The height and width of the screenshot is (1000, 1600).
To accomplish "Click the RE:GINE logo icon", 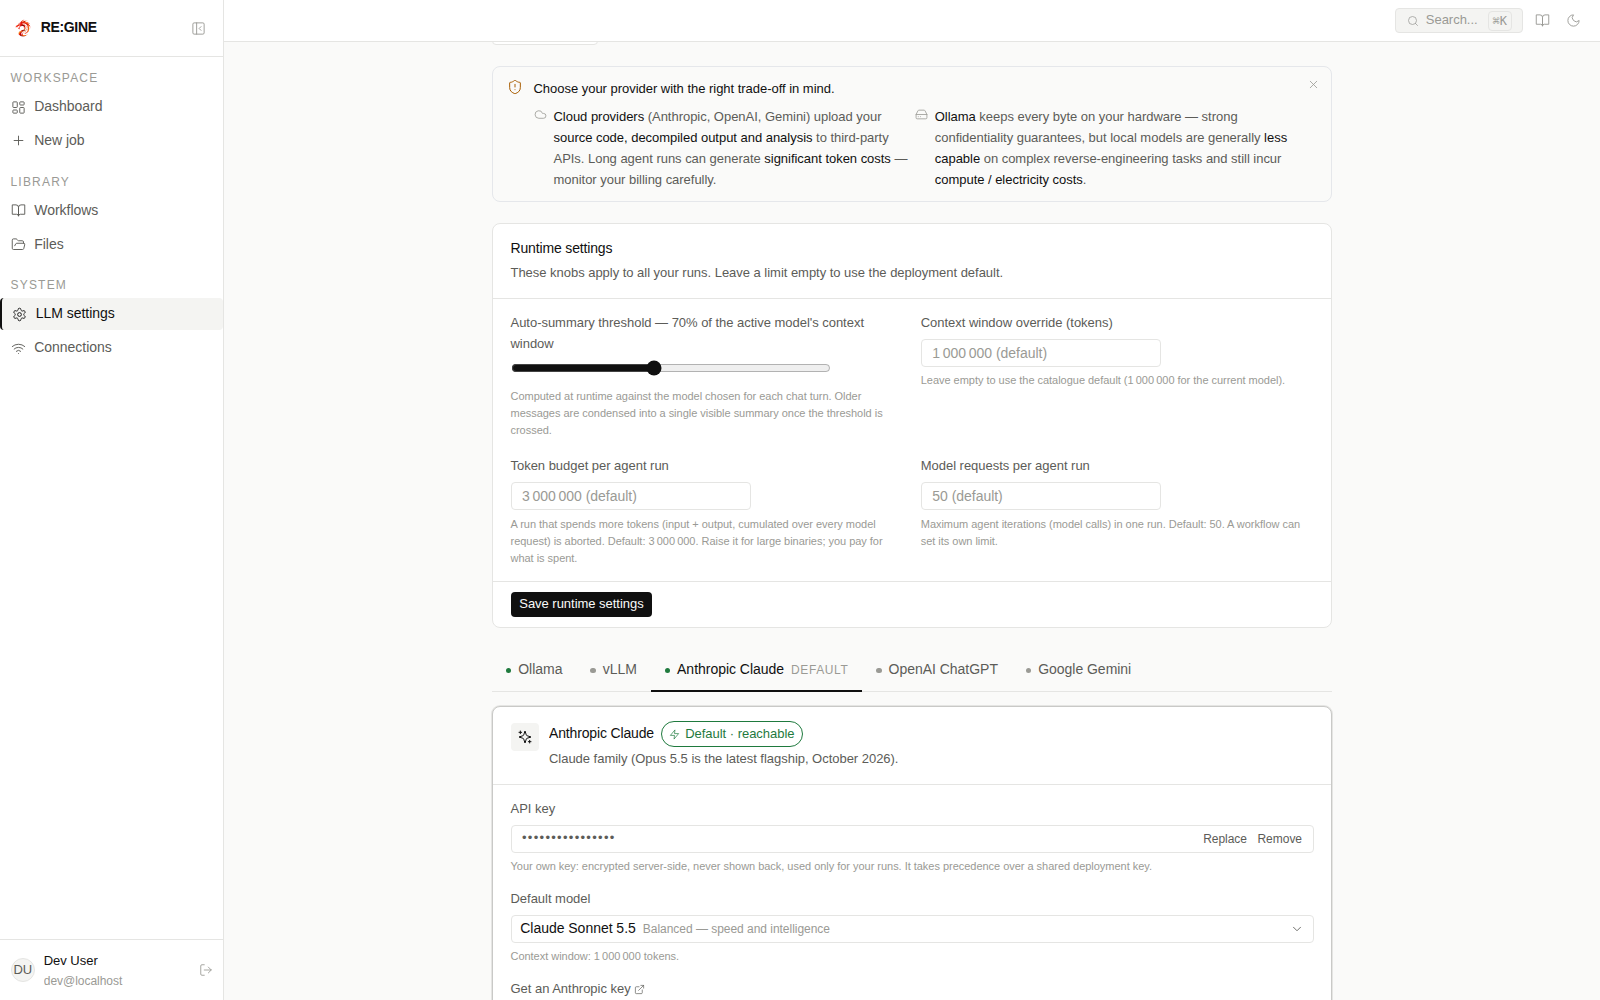I will 23,28.
